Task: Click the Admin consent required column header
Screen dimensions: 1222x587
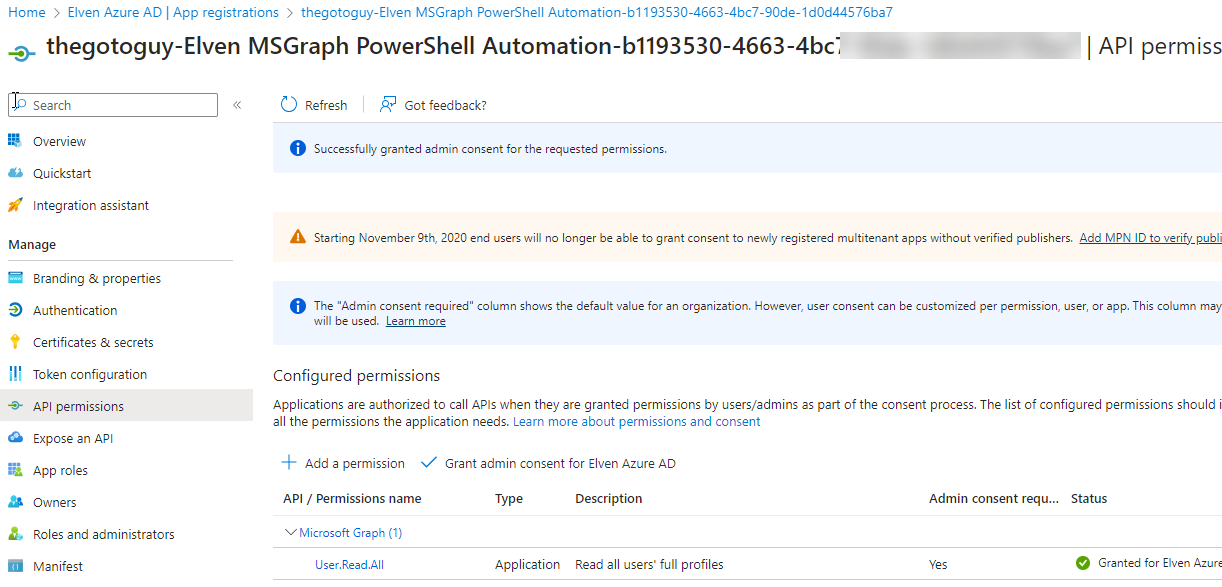Action: click(993, 498)
